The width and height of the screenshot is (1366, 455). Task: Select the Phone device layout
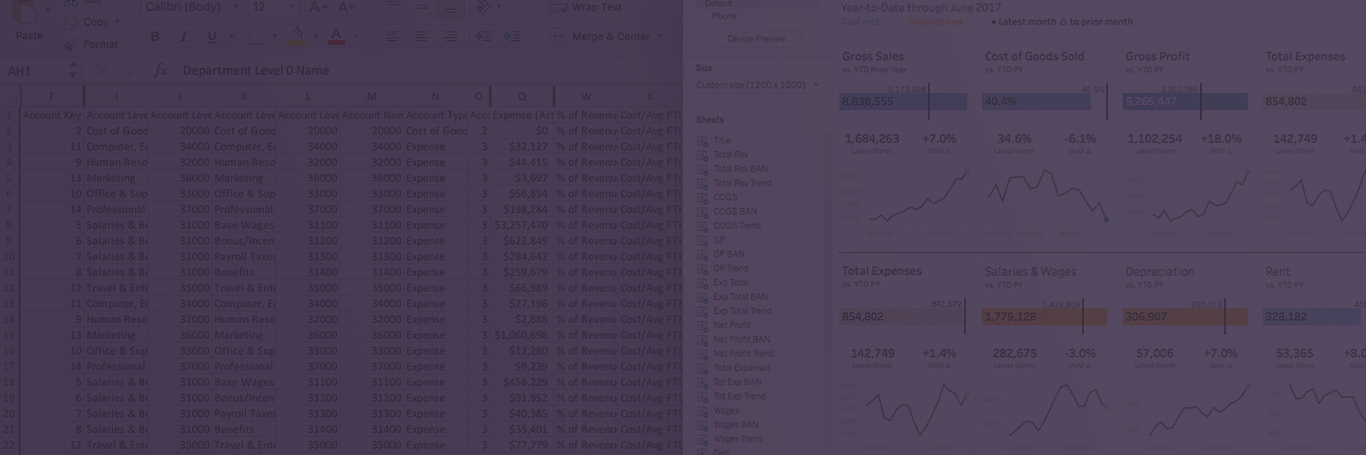tap(724, 16)
